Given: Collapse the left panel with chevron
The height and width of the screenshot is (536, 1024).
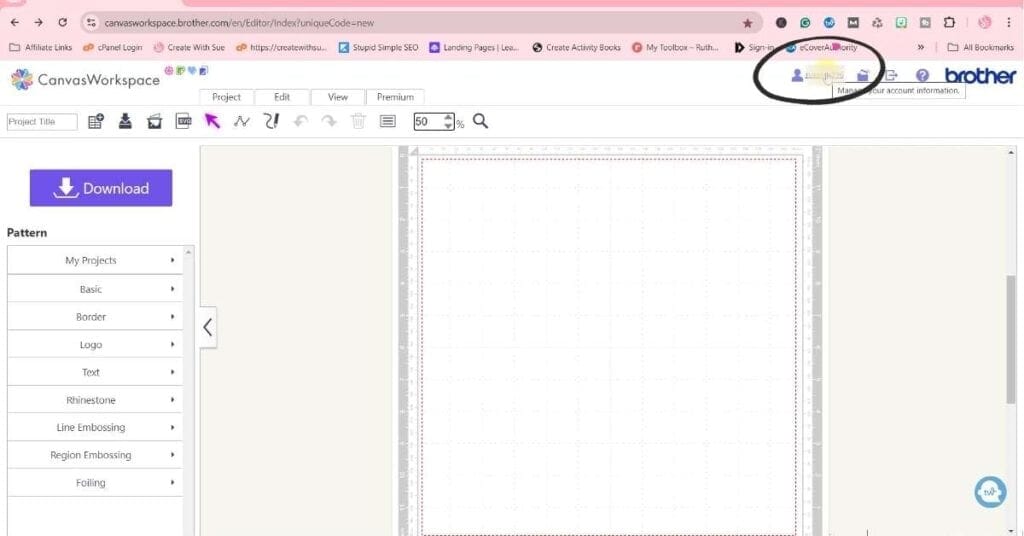Looking at the screenshot, I should (x=208, y=327).
